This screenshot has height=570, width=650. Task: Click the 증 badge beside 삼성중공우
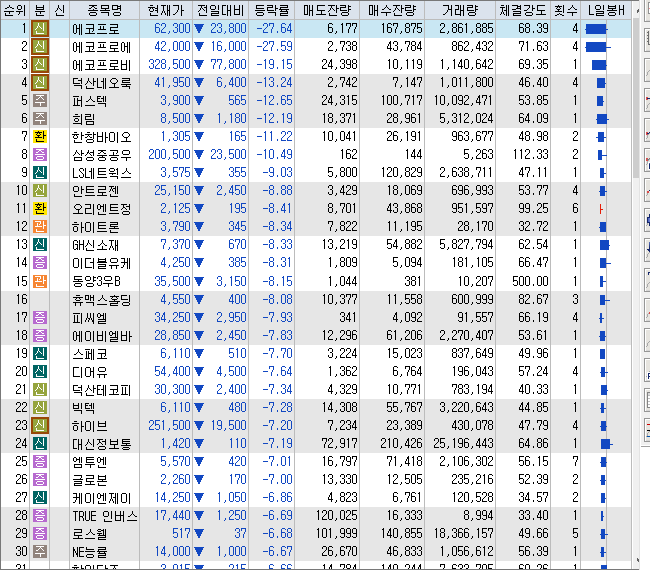40,155
